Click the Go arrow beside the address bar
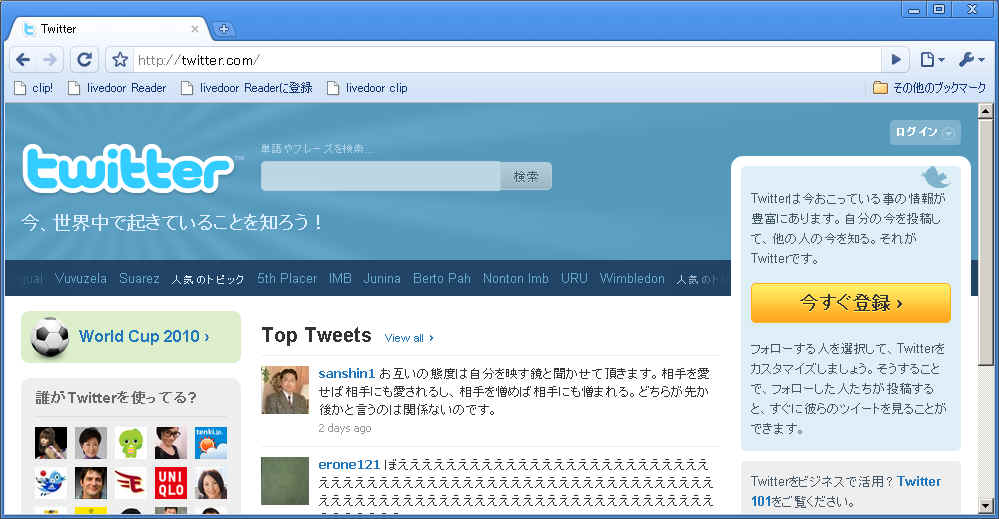Screen dimensions: 999x519 click(x=896, y=60)
